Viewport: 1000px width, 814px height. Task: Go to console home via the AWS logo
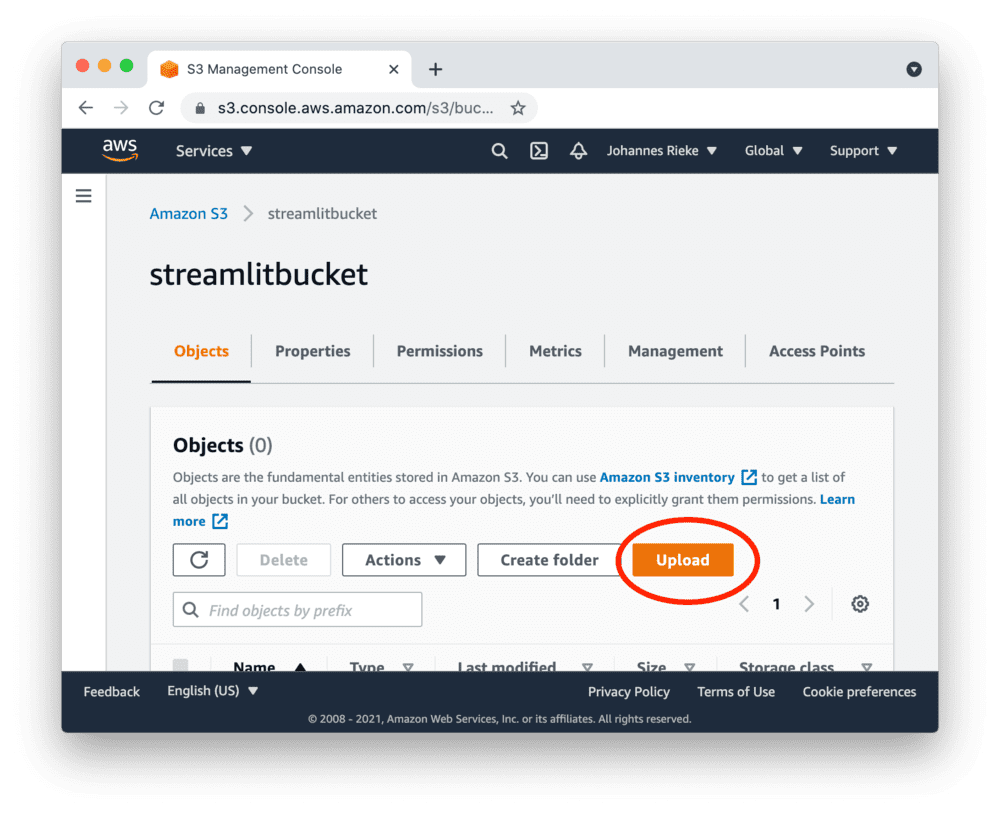coord(120,150)
